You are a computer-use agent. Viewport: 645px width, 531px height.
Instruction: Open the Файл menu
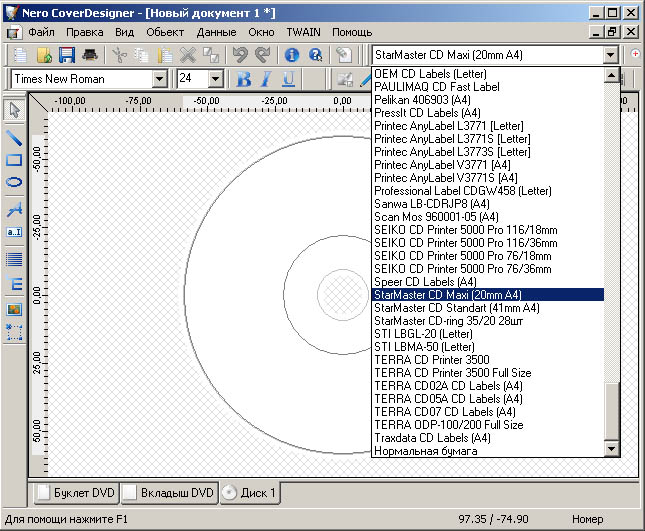(x=42, y=32)
